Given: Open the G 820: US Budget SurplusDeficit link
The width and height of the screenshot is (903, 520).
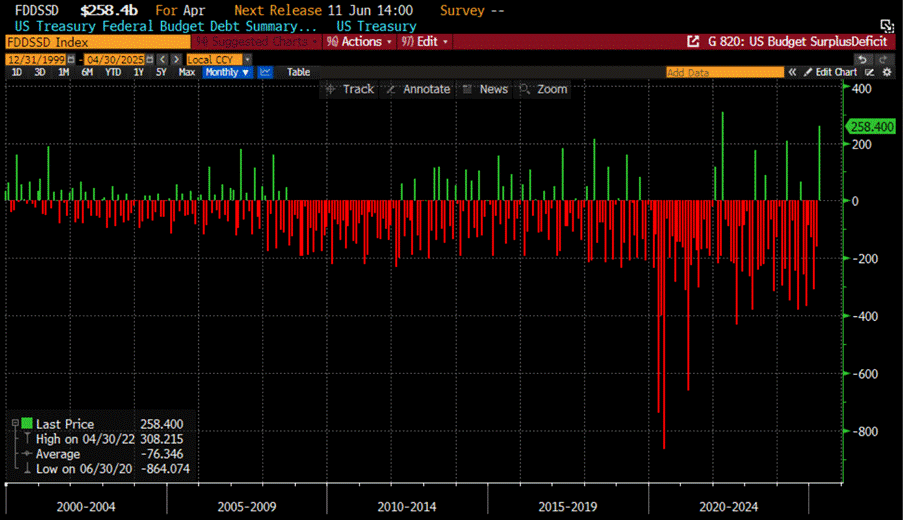Looking at the screenshot, I should pos(797,41).
